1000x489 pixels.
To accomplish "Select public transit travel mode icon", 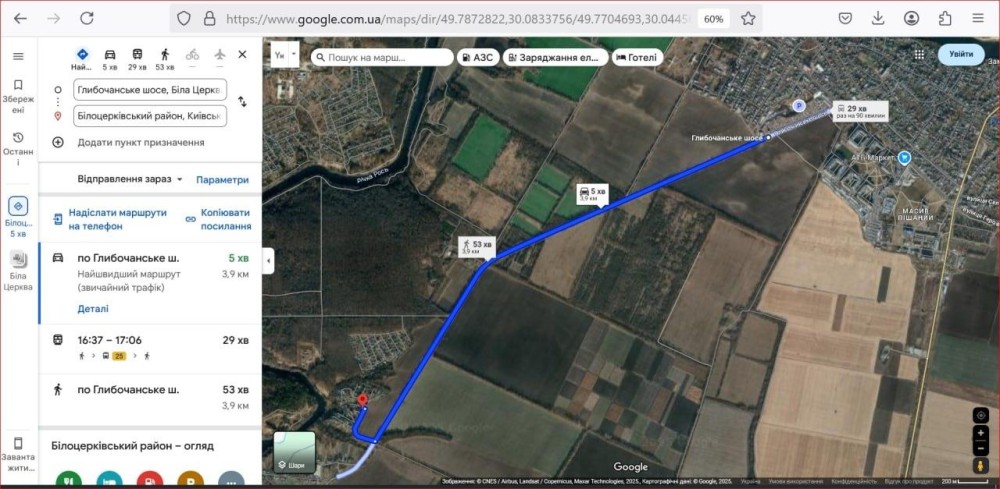I will coord(137,55).
